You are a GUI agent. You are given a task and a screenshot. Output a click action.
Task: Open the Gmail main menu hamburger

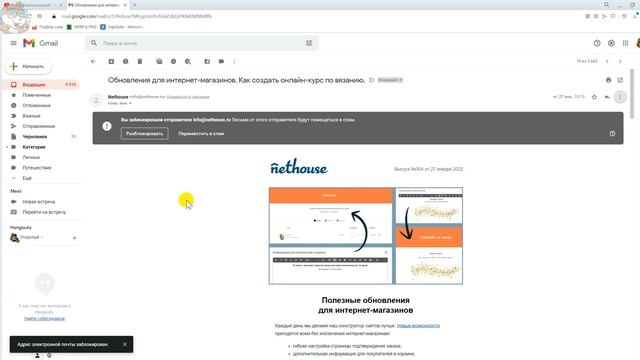pos(13,43)
